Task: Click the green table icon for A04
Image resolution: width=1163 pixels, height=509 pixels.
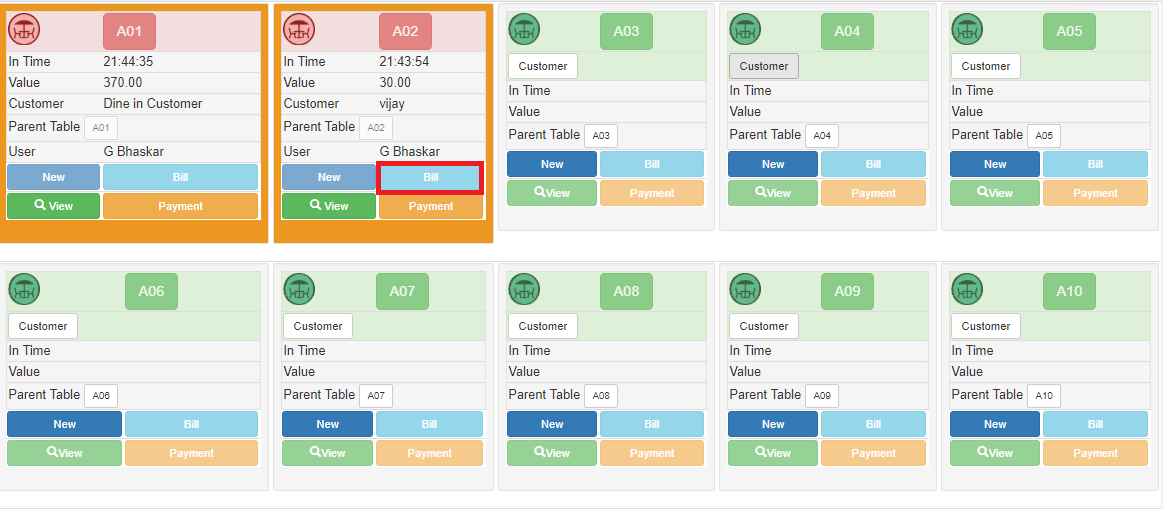Action: click(x=745, y=30)
